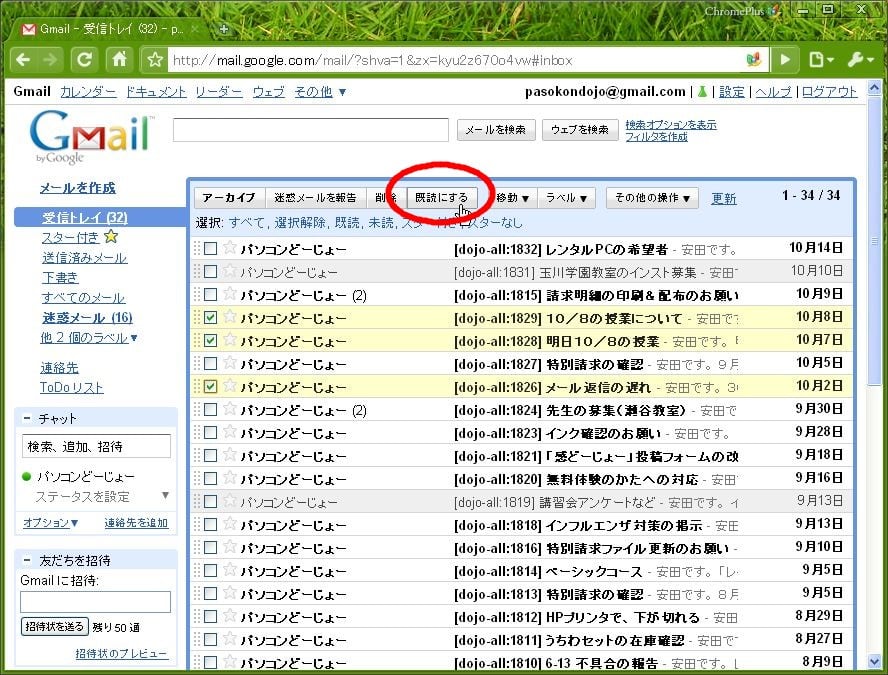Focus the Gmail search text box
Screen dimensions: 888x675
click(310, 130)
